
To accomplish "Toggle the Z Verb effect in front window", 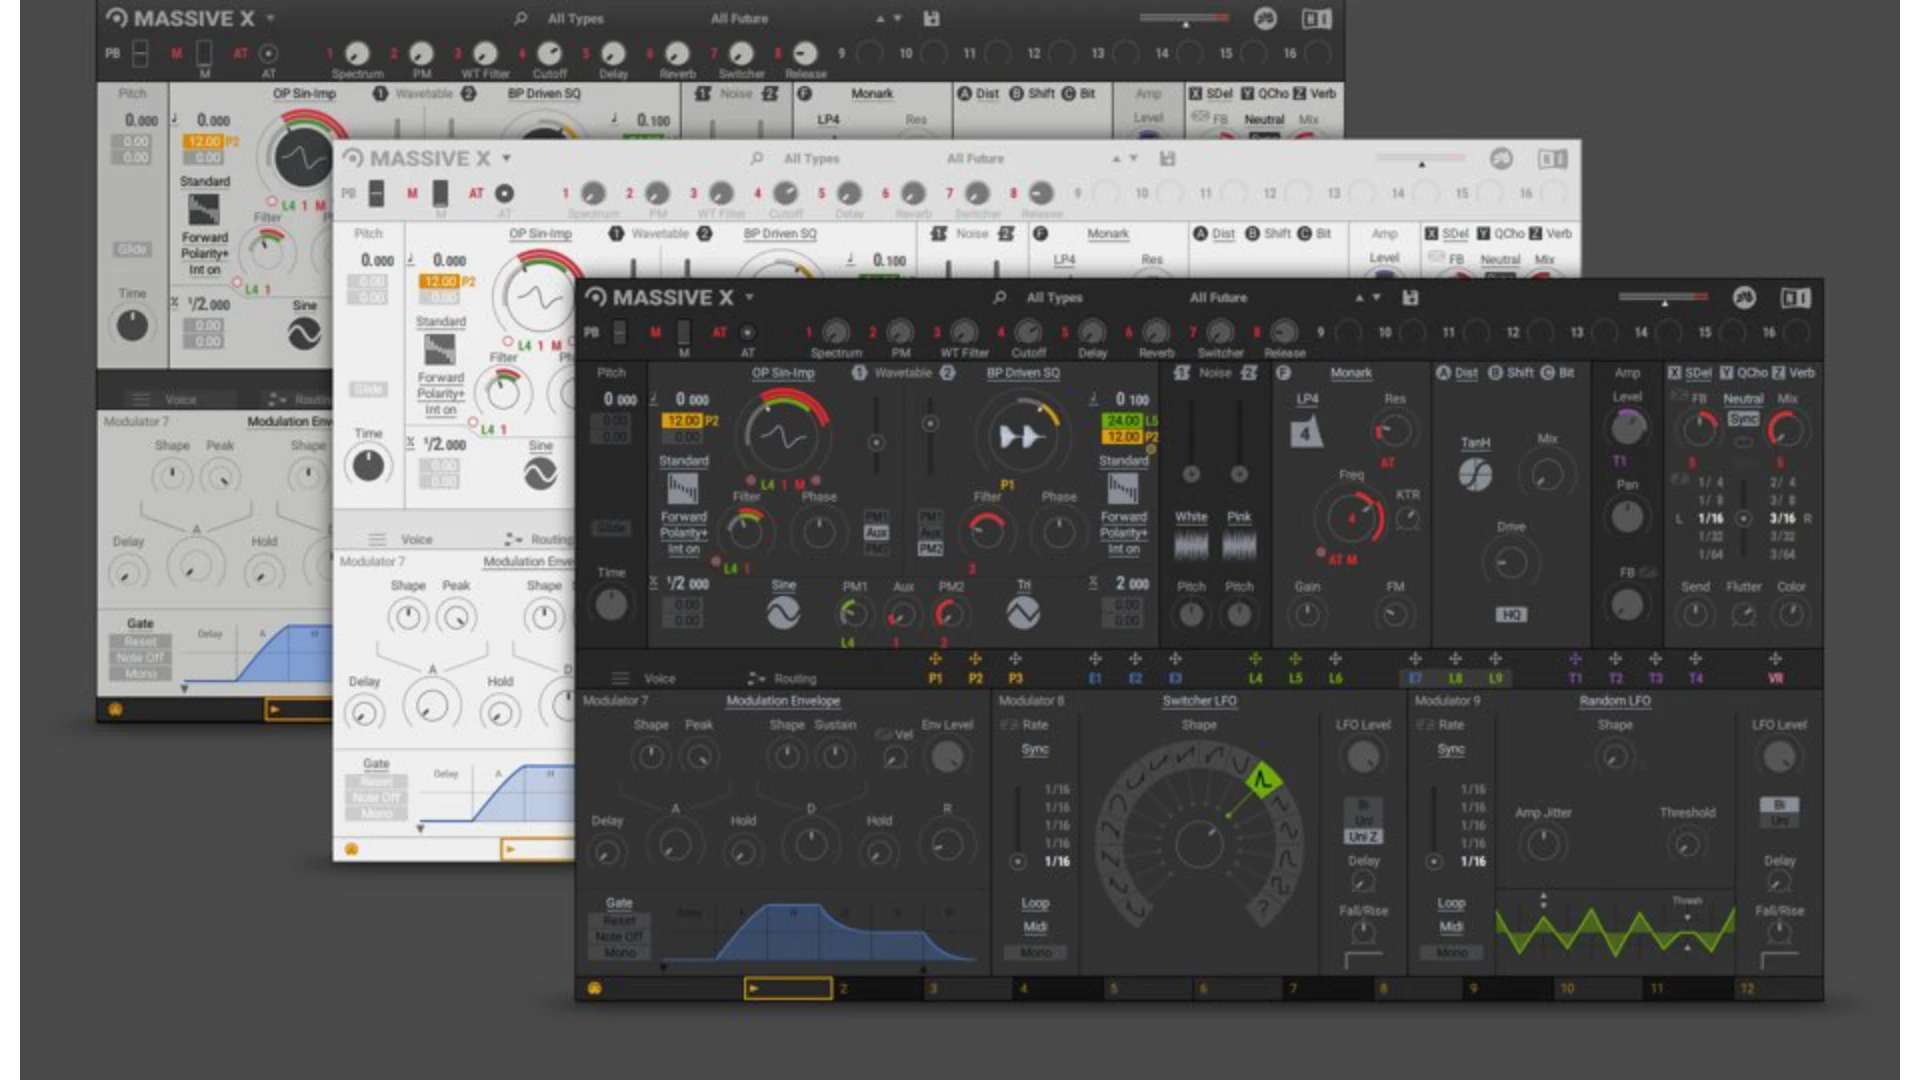I will coord(1794,372).
